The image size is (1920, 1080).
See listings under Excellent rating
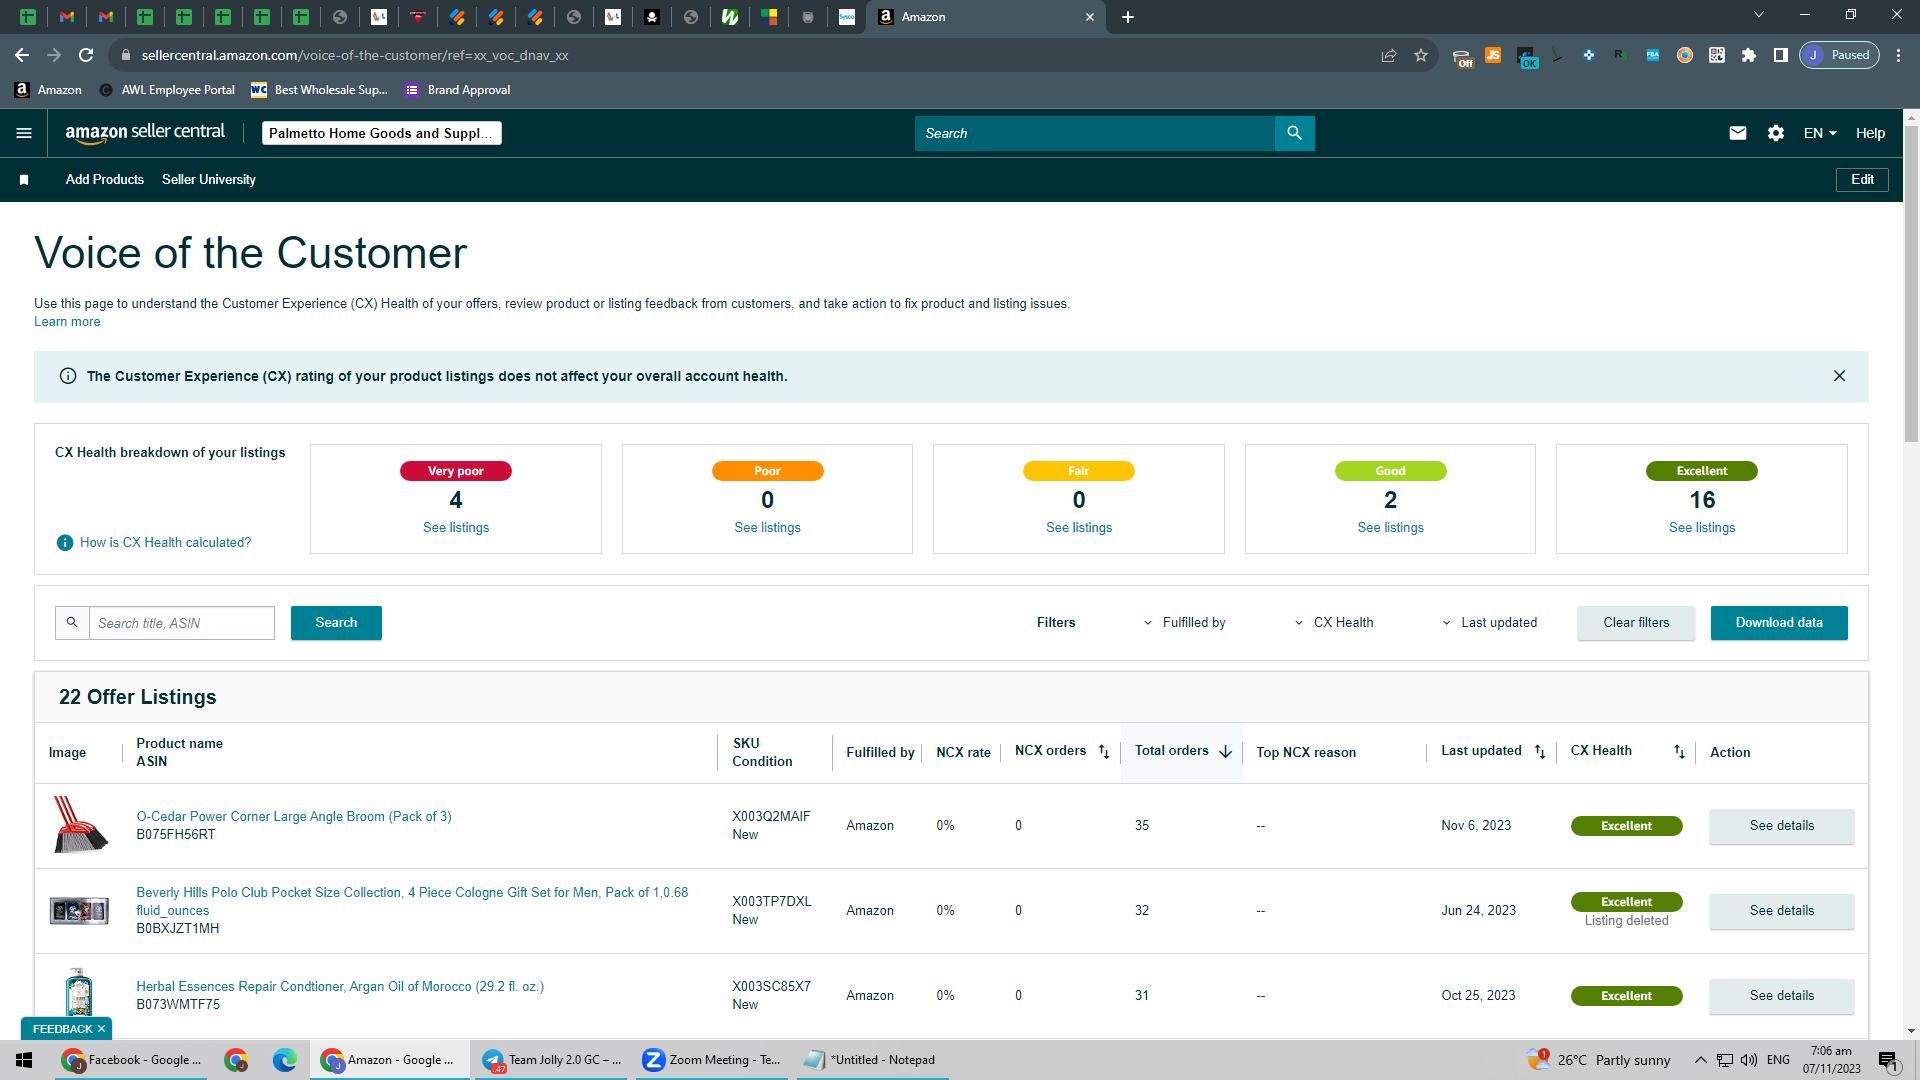[1702, 528]
